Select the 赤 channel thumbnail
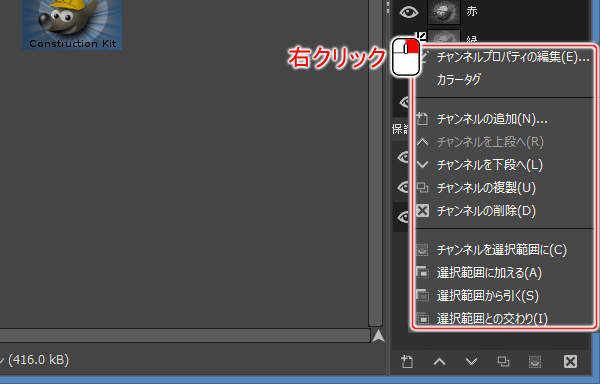Screen dimensions: 600x384 [443, 12]
